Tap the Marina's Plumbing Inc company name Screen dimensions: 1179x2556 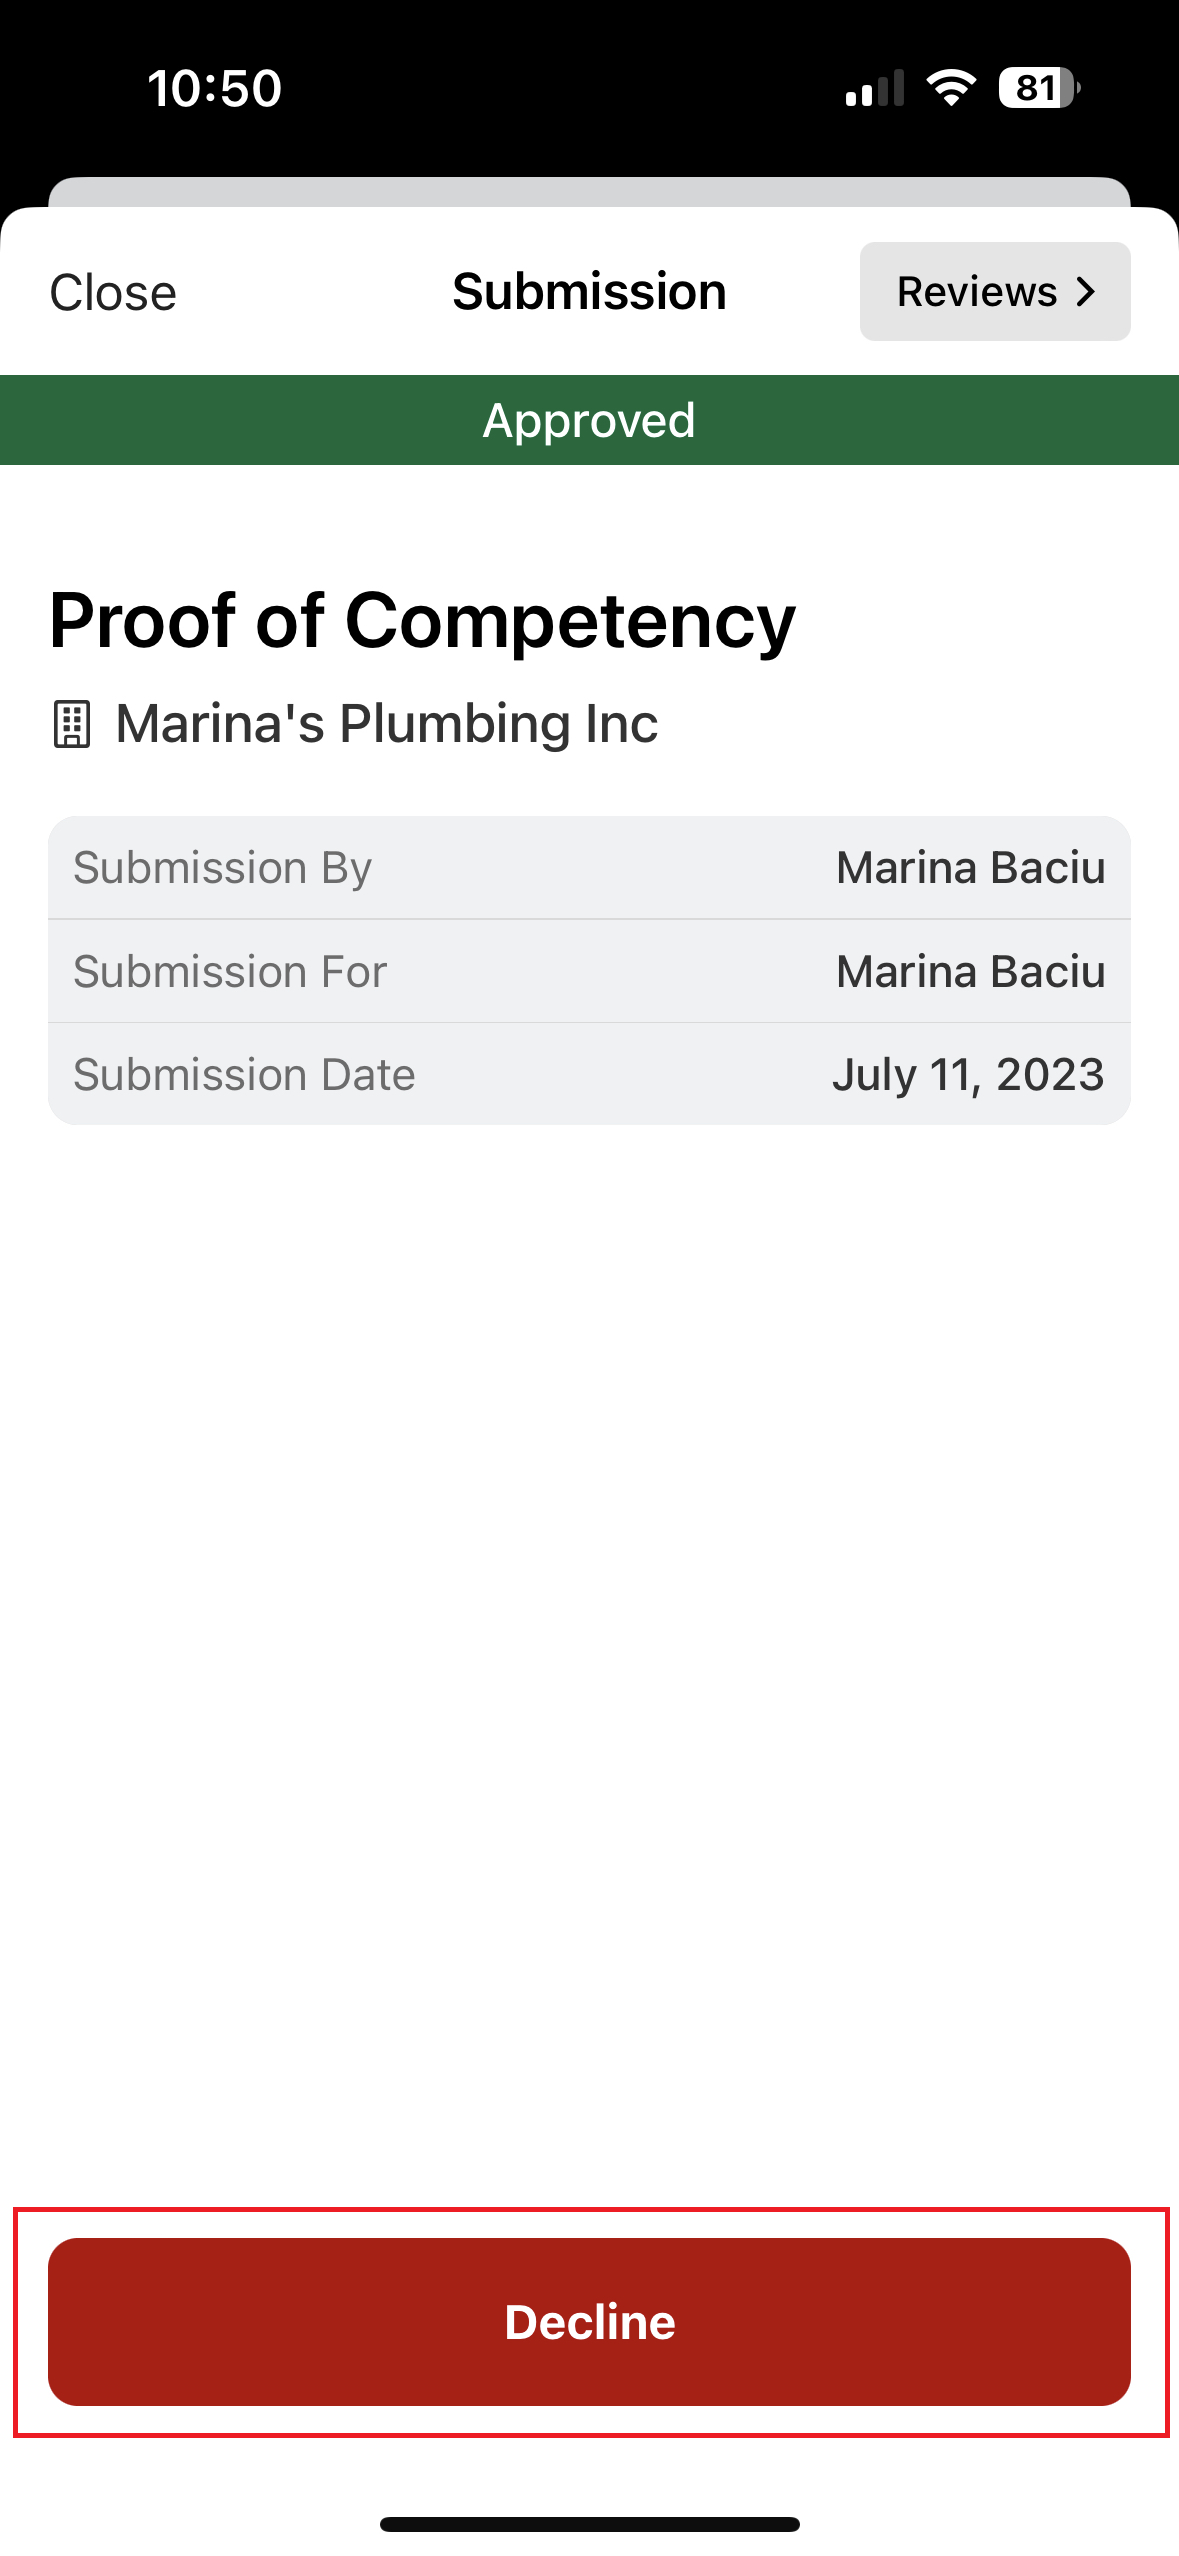[387, 723]
